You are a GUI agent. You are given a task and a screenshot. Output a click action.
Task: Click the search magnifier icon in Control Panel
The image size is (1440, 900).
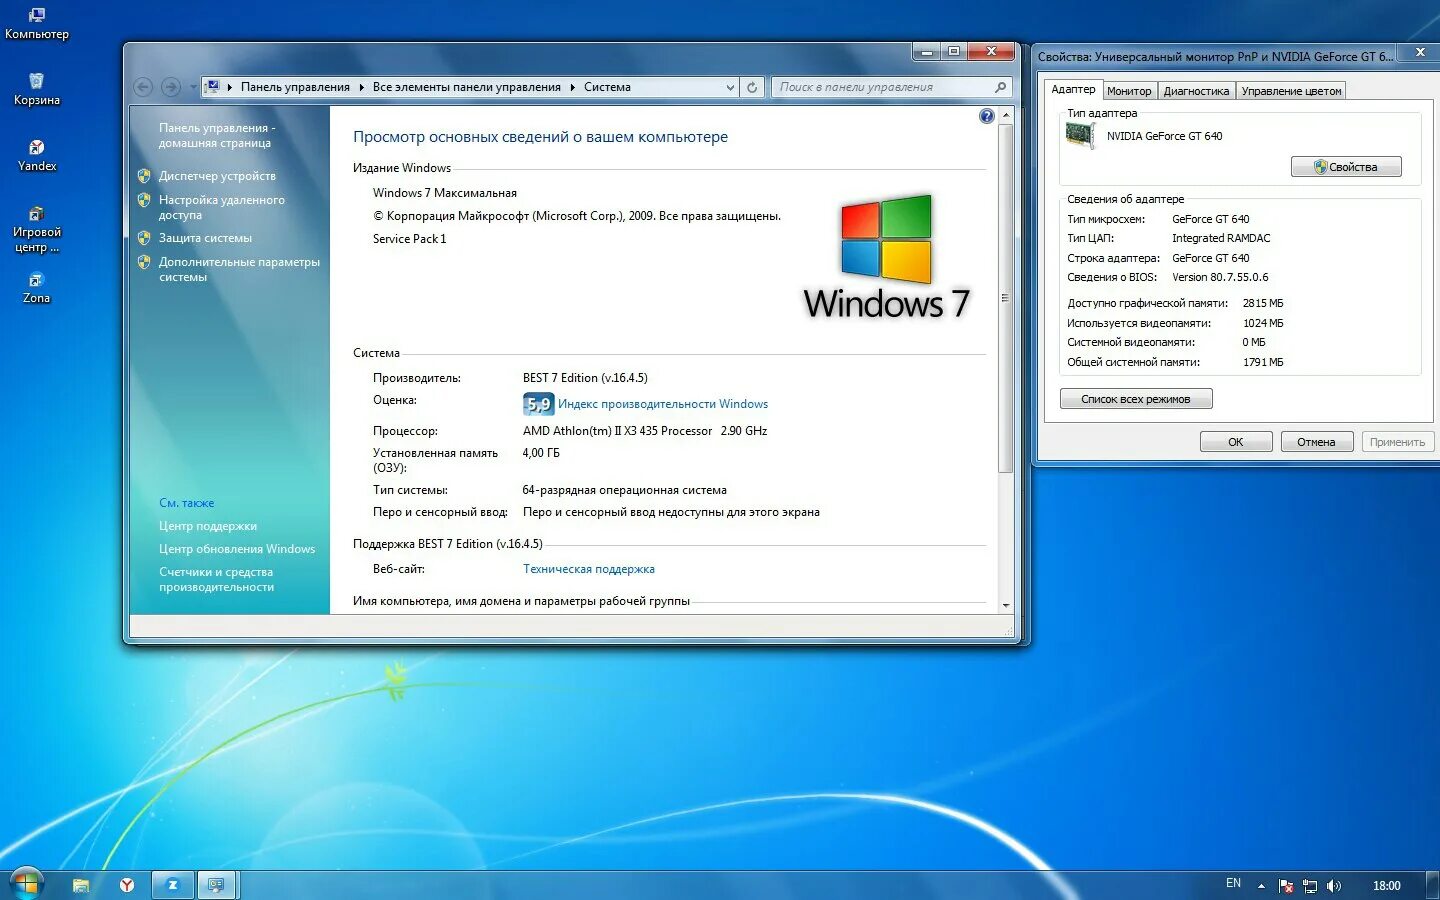click(1000, 87)
